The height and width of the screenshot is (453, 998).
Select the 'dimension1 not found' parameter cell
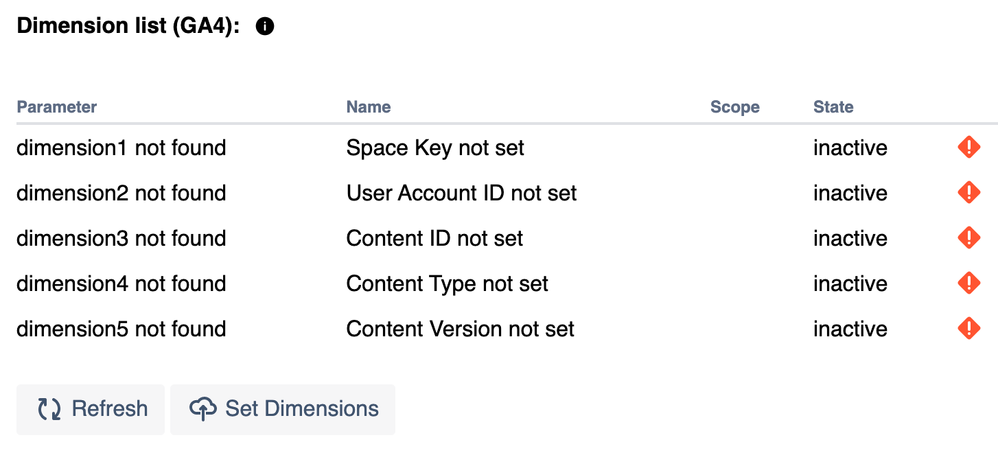[x=121, y=148]
